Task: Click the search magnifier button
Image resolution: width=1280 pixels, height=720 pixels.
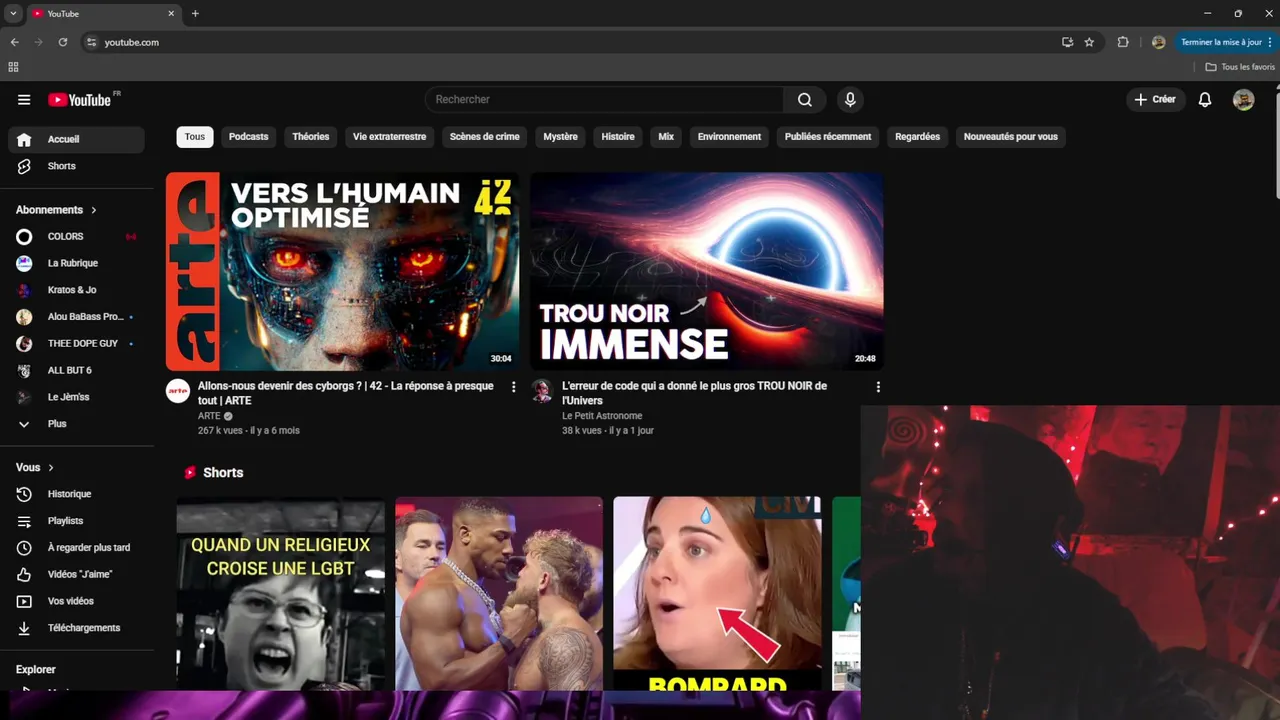Action: pos(805,100)
